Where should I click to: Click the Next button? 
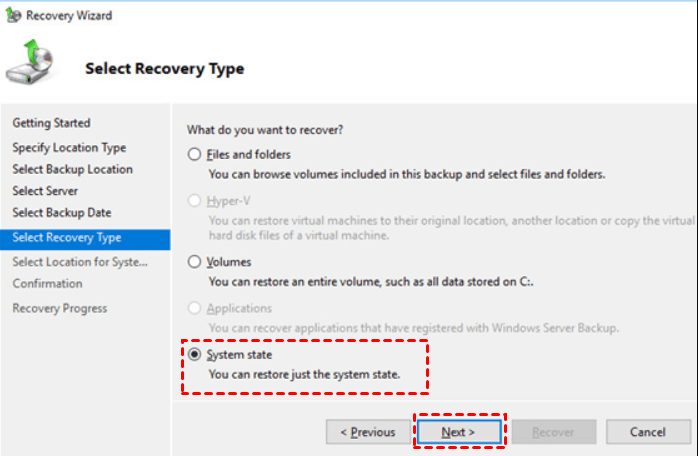[458, 432]
